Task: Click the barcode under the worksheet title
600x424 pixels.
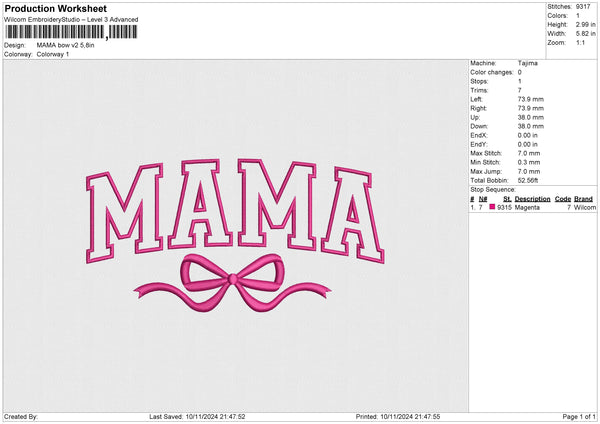Action: click(71, 32)
